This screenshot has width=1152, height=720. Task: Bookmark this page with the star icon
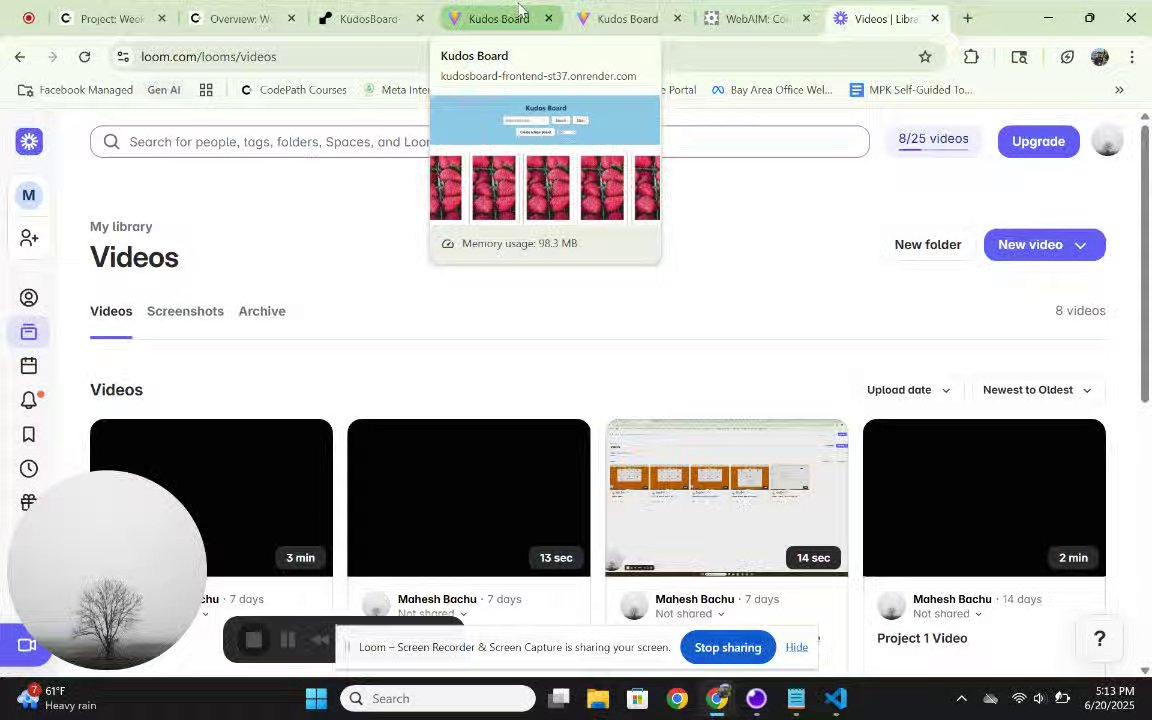click(x=925, y=57)
